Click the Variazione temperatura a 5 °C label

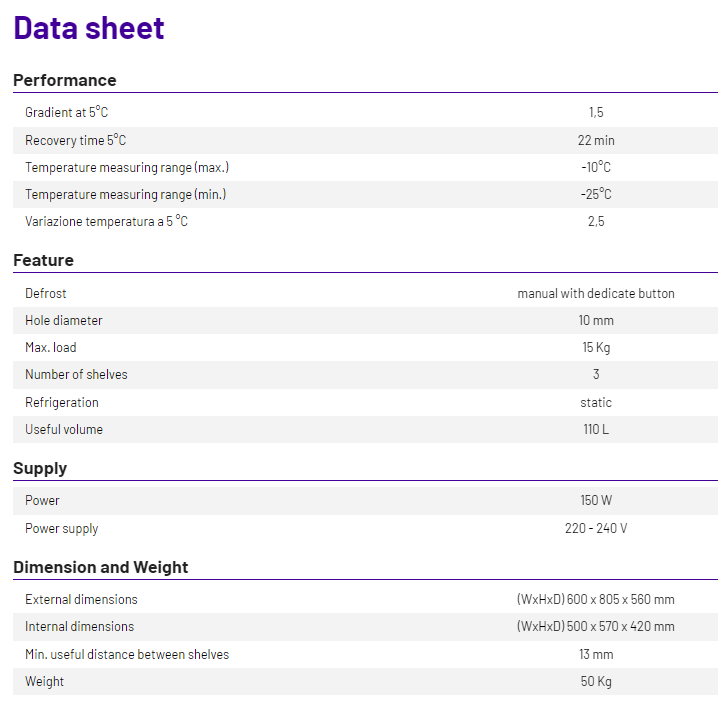click(106, 221)
